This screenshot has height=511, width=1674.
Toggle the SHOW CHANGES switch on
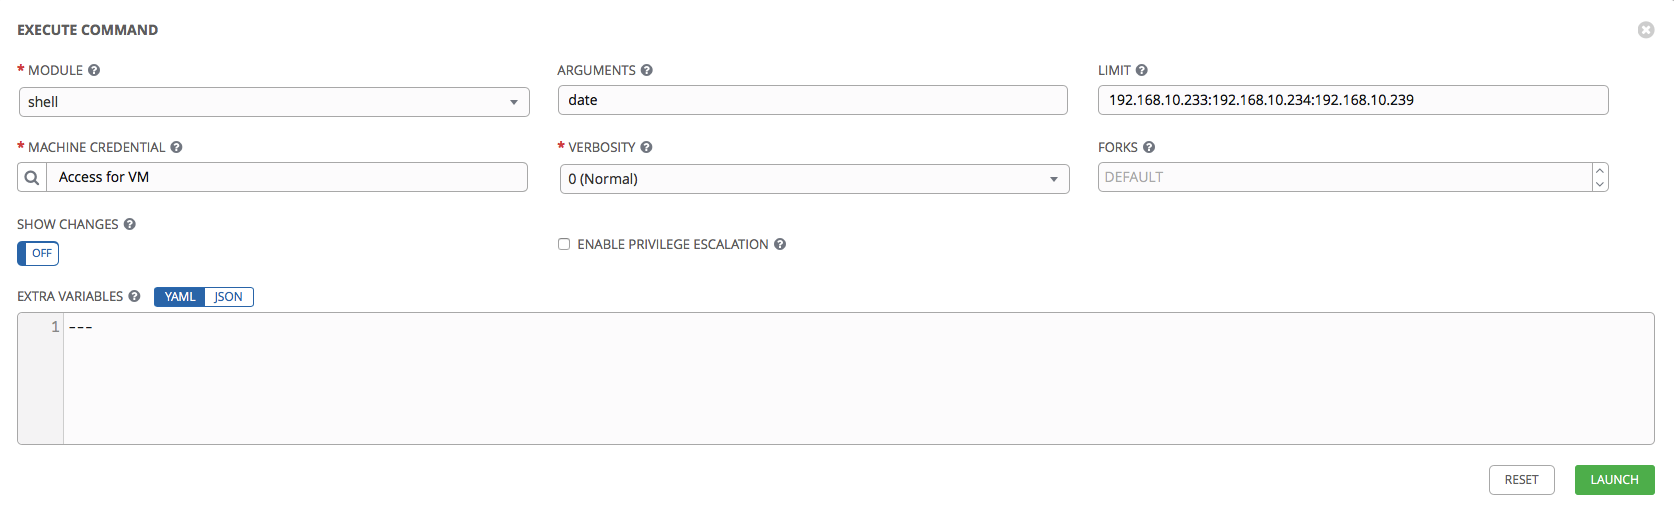(x=38, y=253)
